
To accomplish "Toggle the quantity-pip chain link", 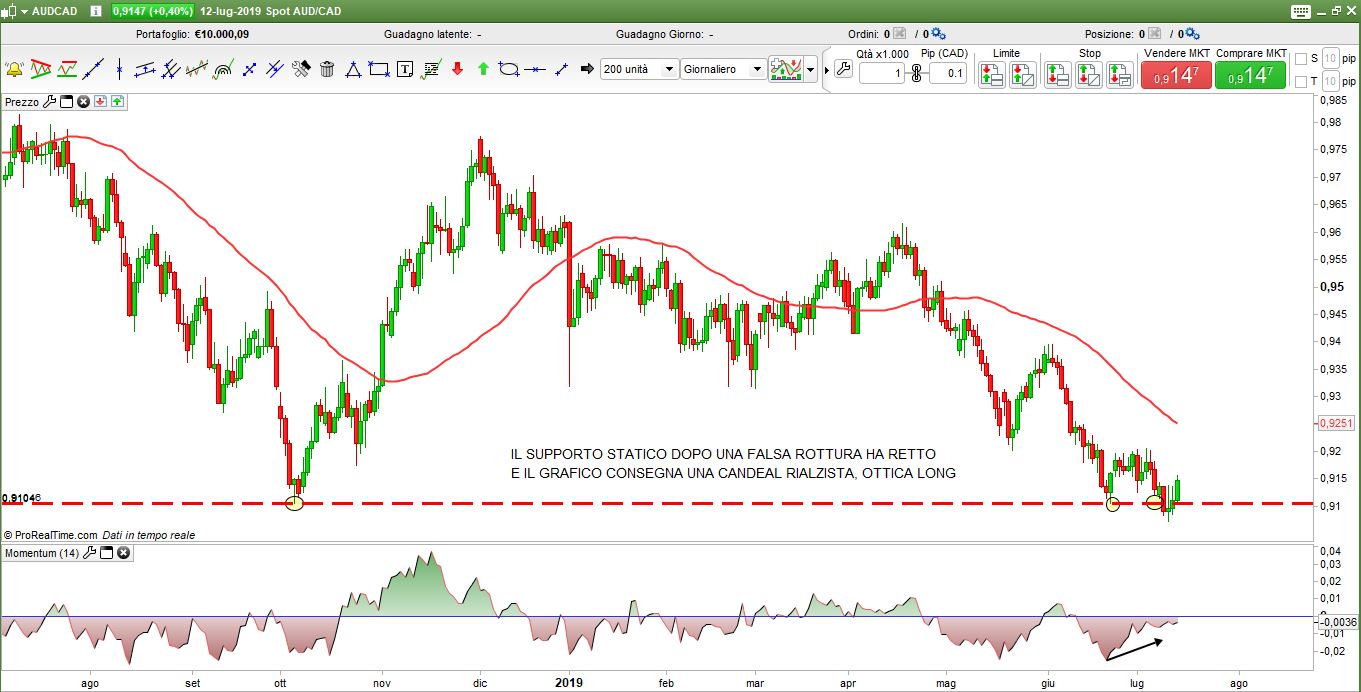I will point(916,73).
